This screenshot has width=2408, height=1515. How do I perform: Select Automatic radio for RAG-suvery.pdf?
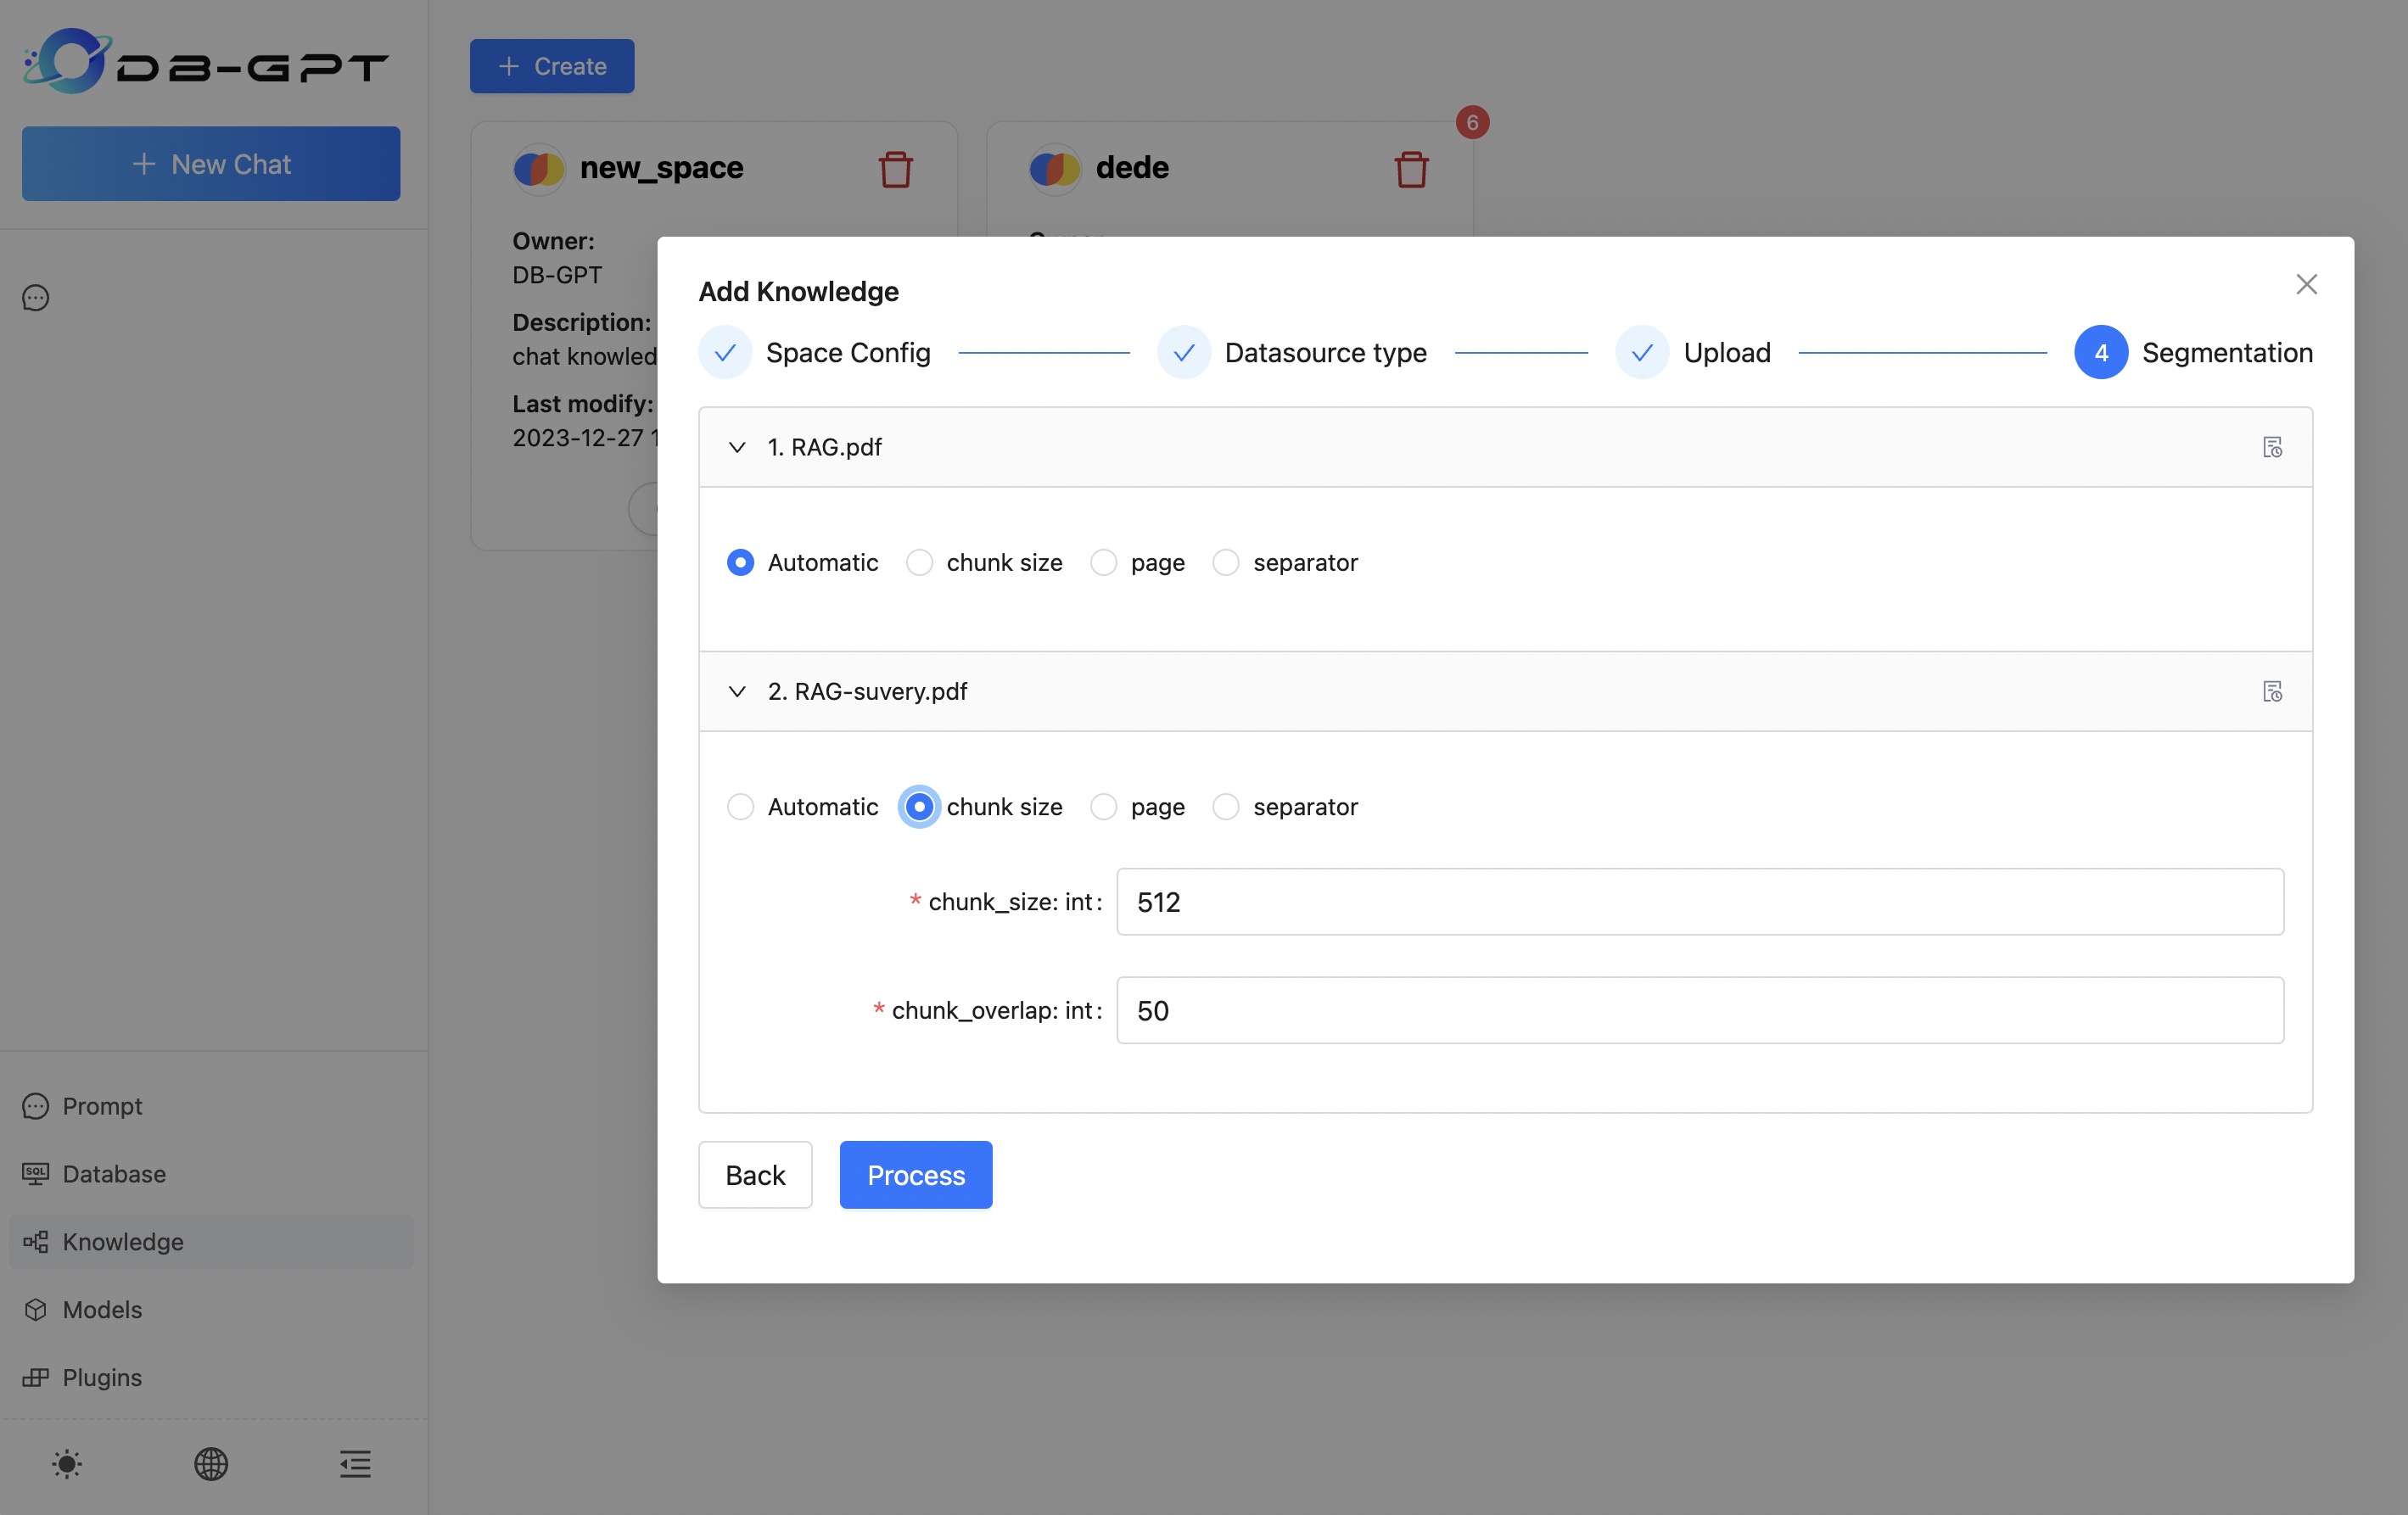click(x=740, y=806)
